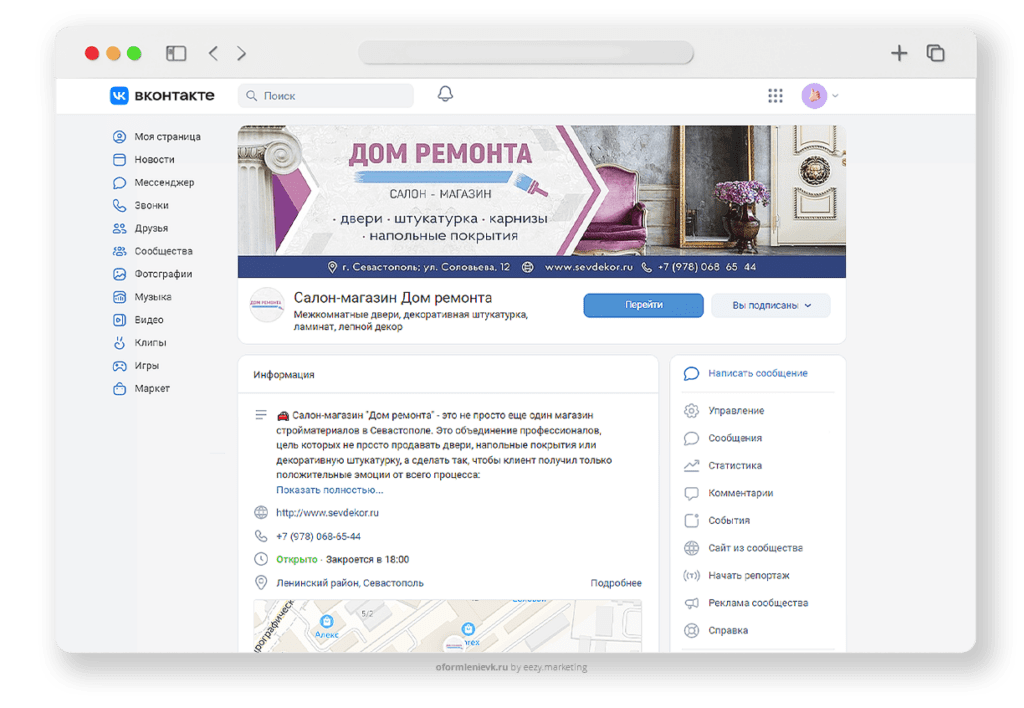Open Сайт из сообщества globe icon
The image size is (1024, 708).
[x=691, y=548]
